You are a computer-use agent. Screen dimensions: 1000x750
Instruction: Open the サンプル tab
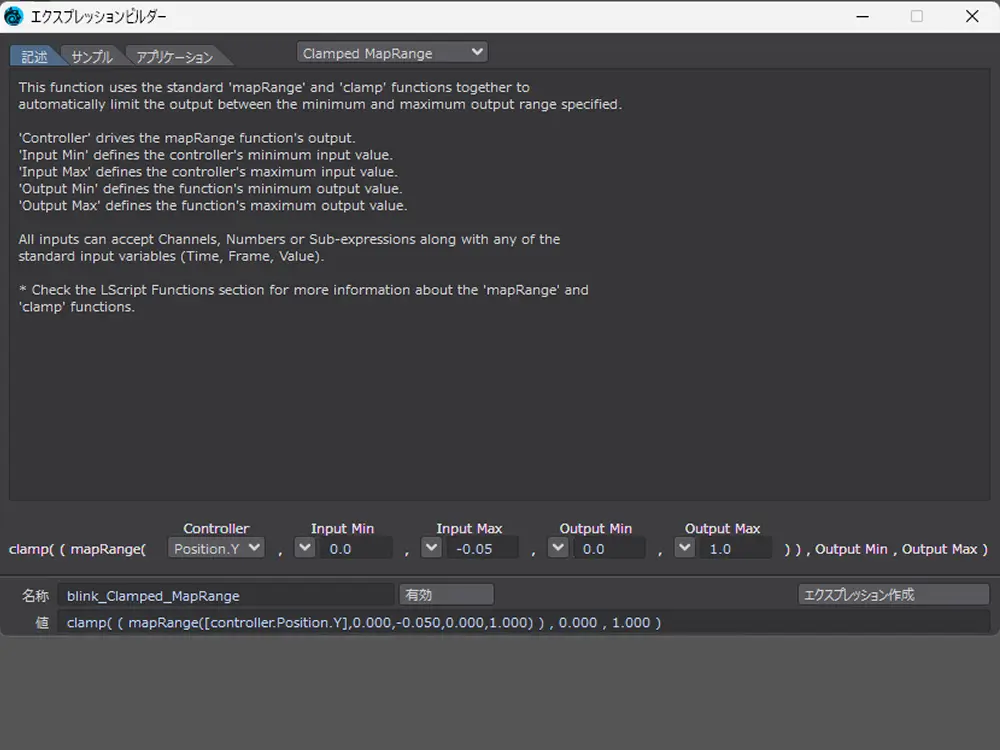(x=92, y=56)
